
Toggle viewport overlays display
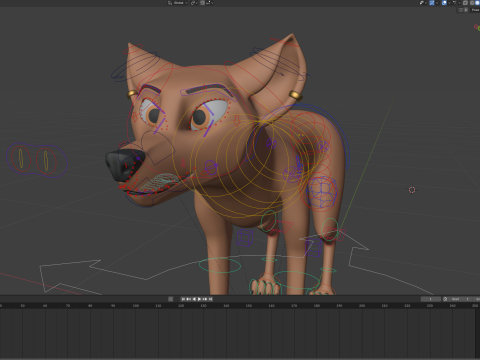coord(444,3)
